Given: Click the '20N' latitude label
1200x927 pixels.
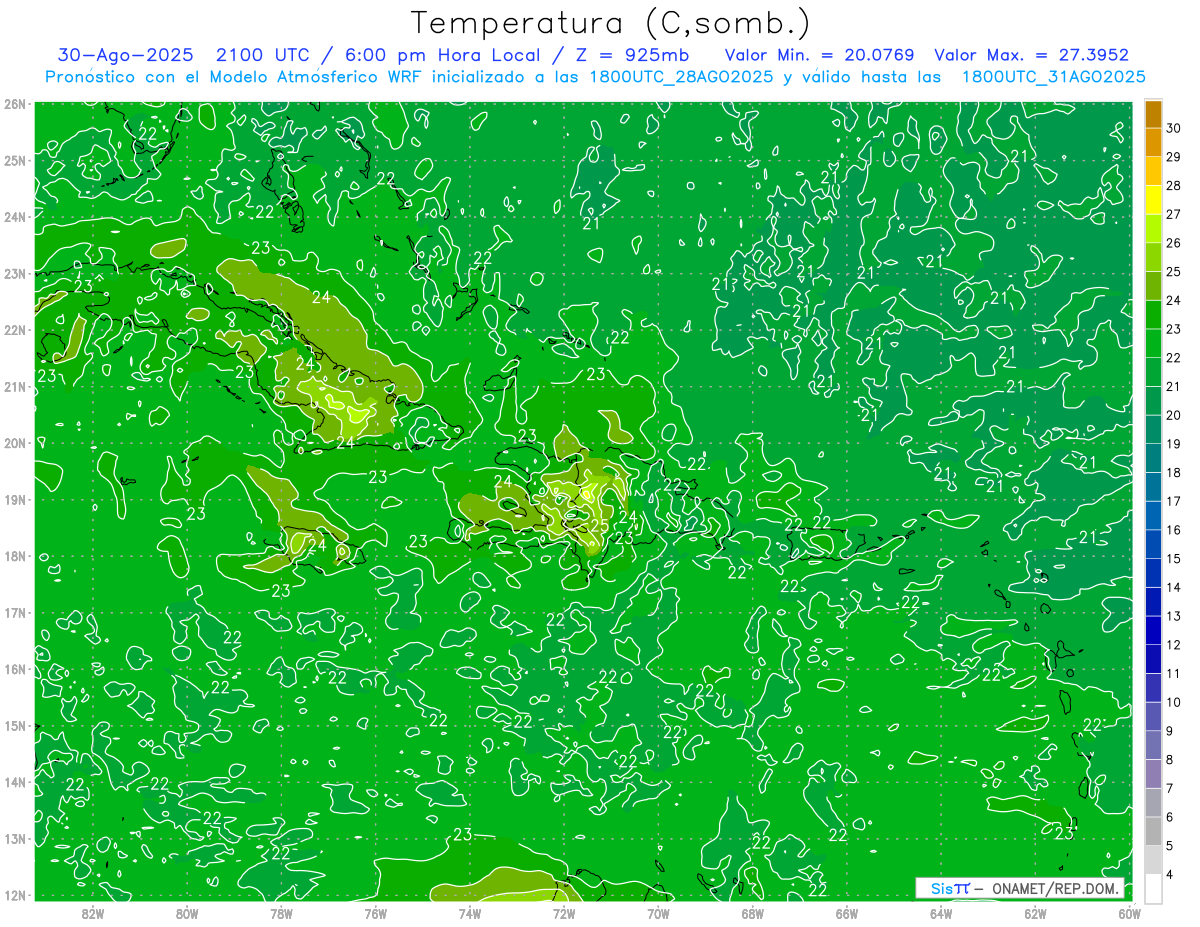Looking at the screenshot, I should click(x=15, y=443).
